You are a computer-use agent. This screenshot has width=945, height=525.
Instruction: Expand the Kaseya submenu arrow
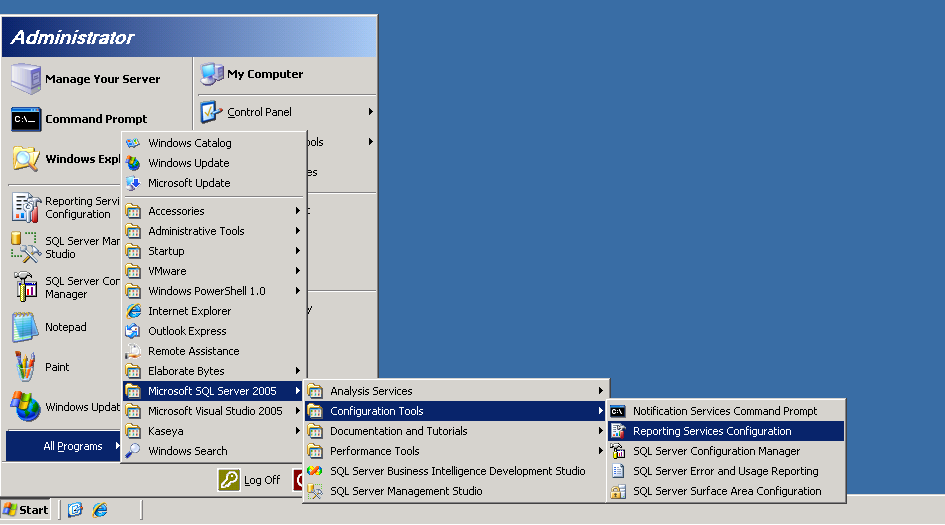point(298,431)
